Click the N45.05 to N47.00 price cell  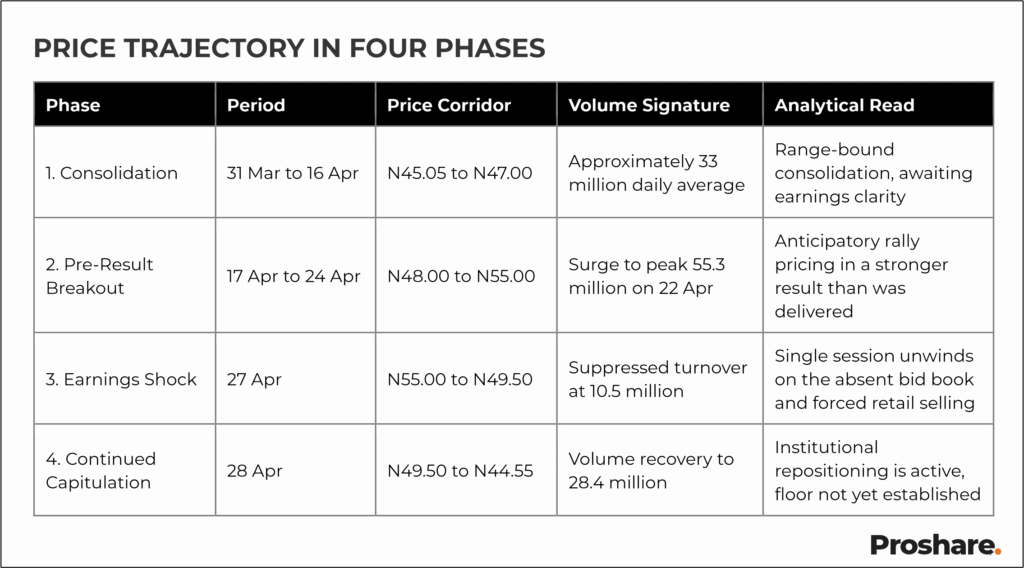460,173
